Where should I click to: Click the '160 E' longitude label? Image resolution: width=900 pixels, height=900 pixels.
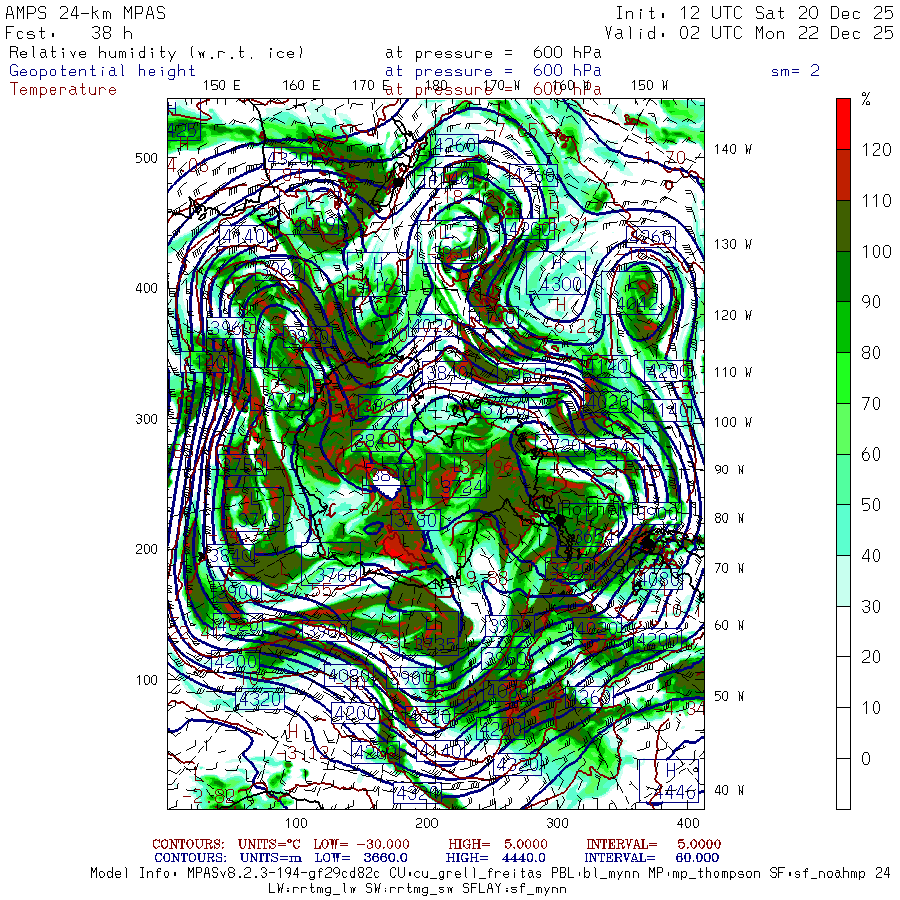301,86
